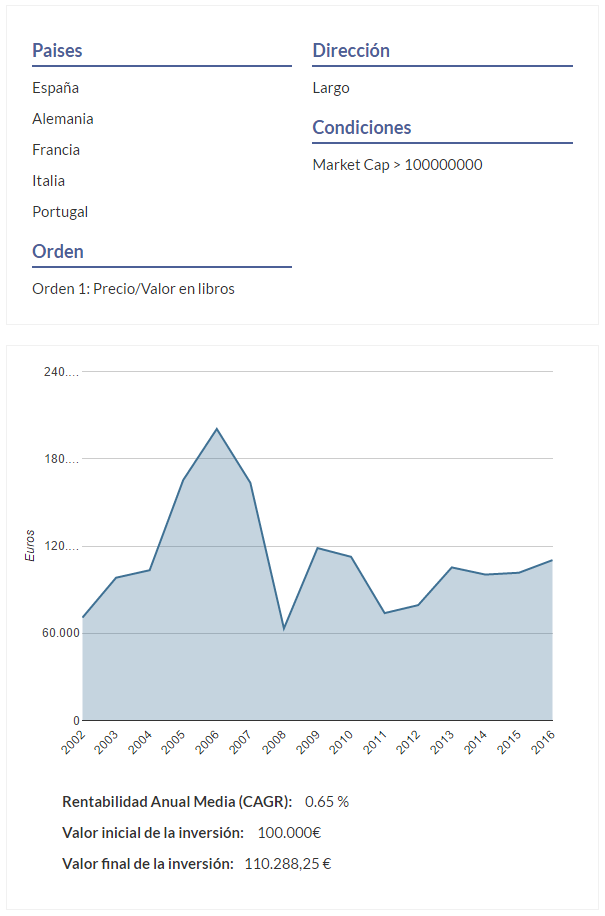Click the Paises section heading

click(x=57, y=51)
